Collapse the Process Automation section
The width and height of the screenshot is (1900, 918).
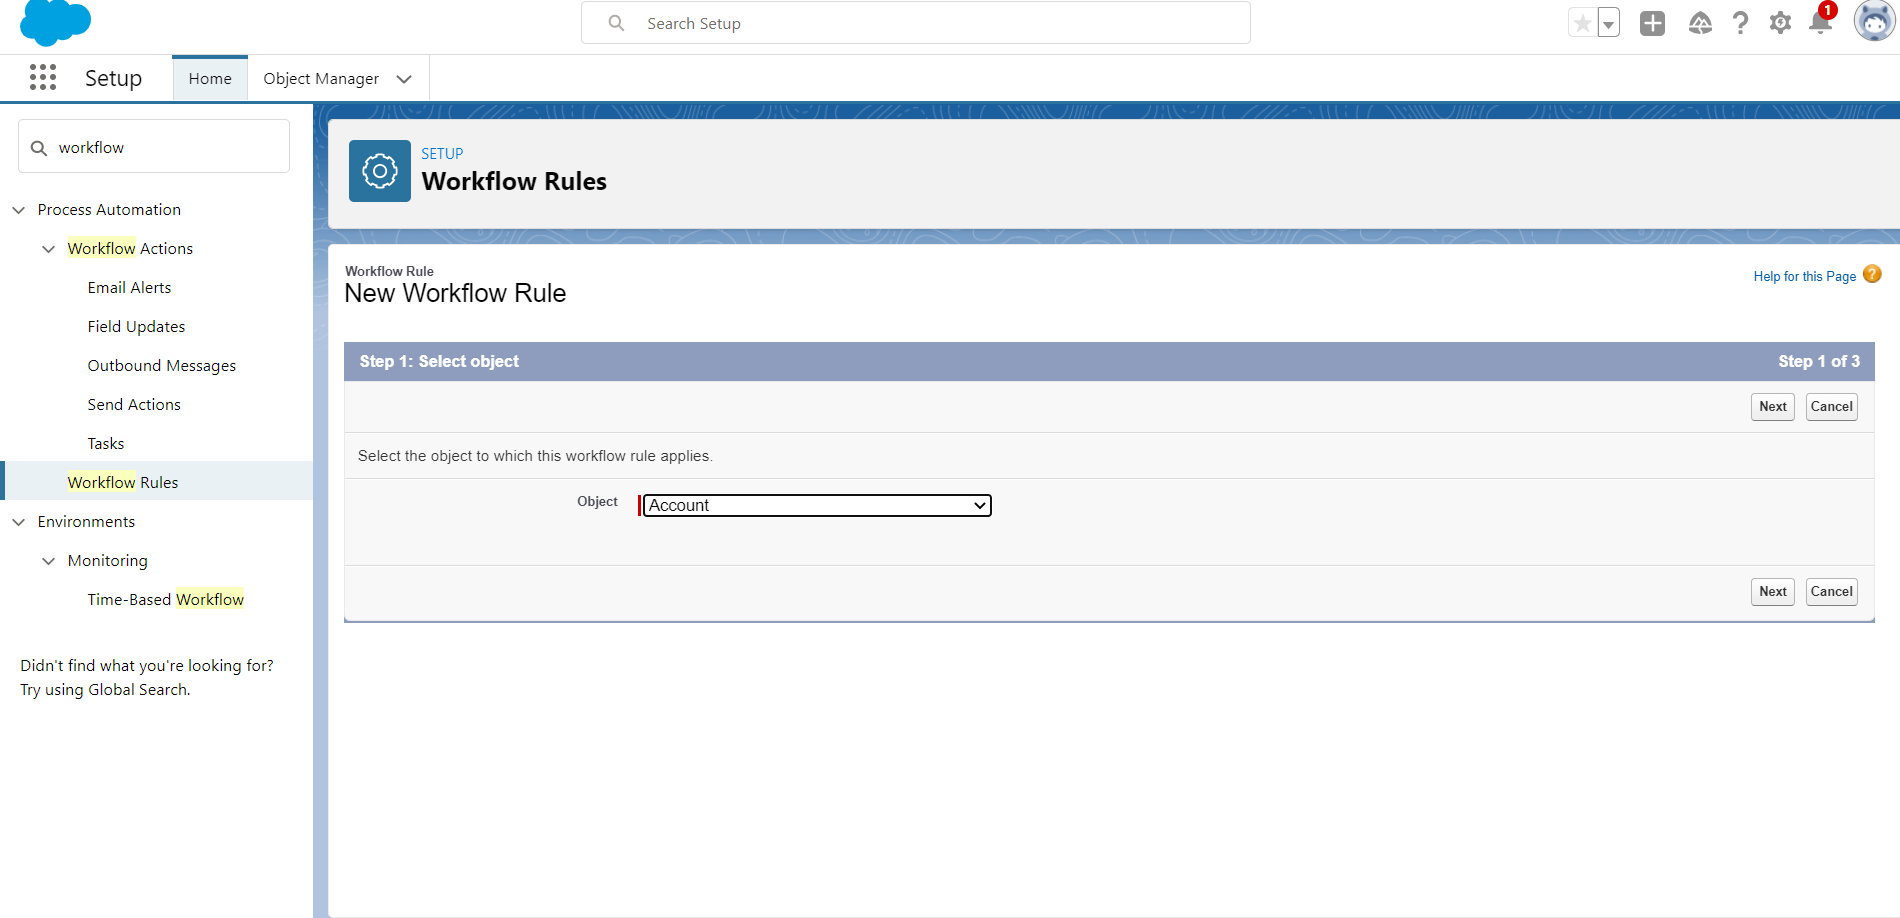[x=19, y=210]
